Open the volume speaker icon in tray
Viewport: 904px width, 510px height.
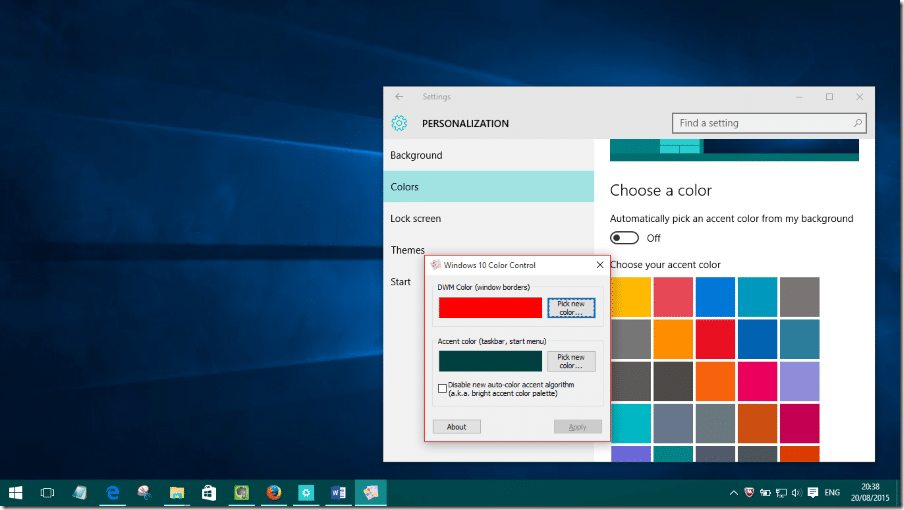[x=797, y=493]
